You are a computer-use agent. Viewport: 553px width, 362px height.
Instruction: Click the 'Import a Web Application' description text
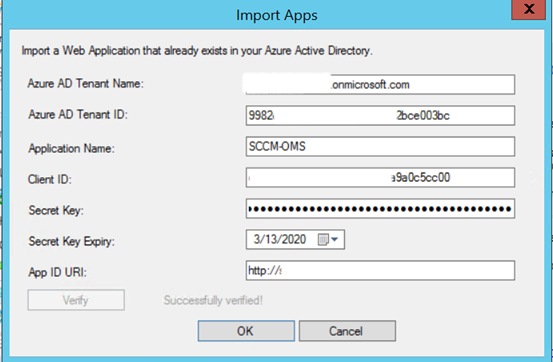pyautogui.click(x=197, y=51)
